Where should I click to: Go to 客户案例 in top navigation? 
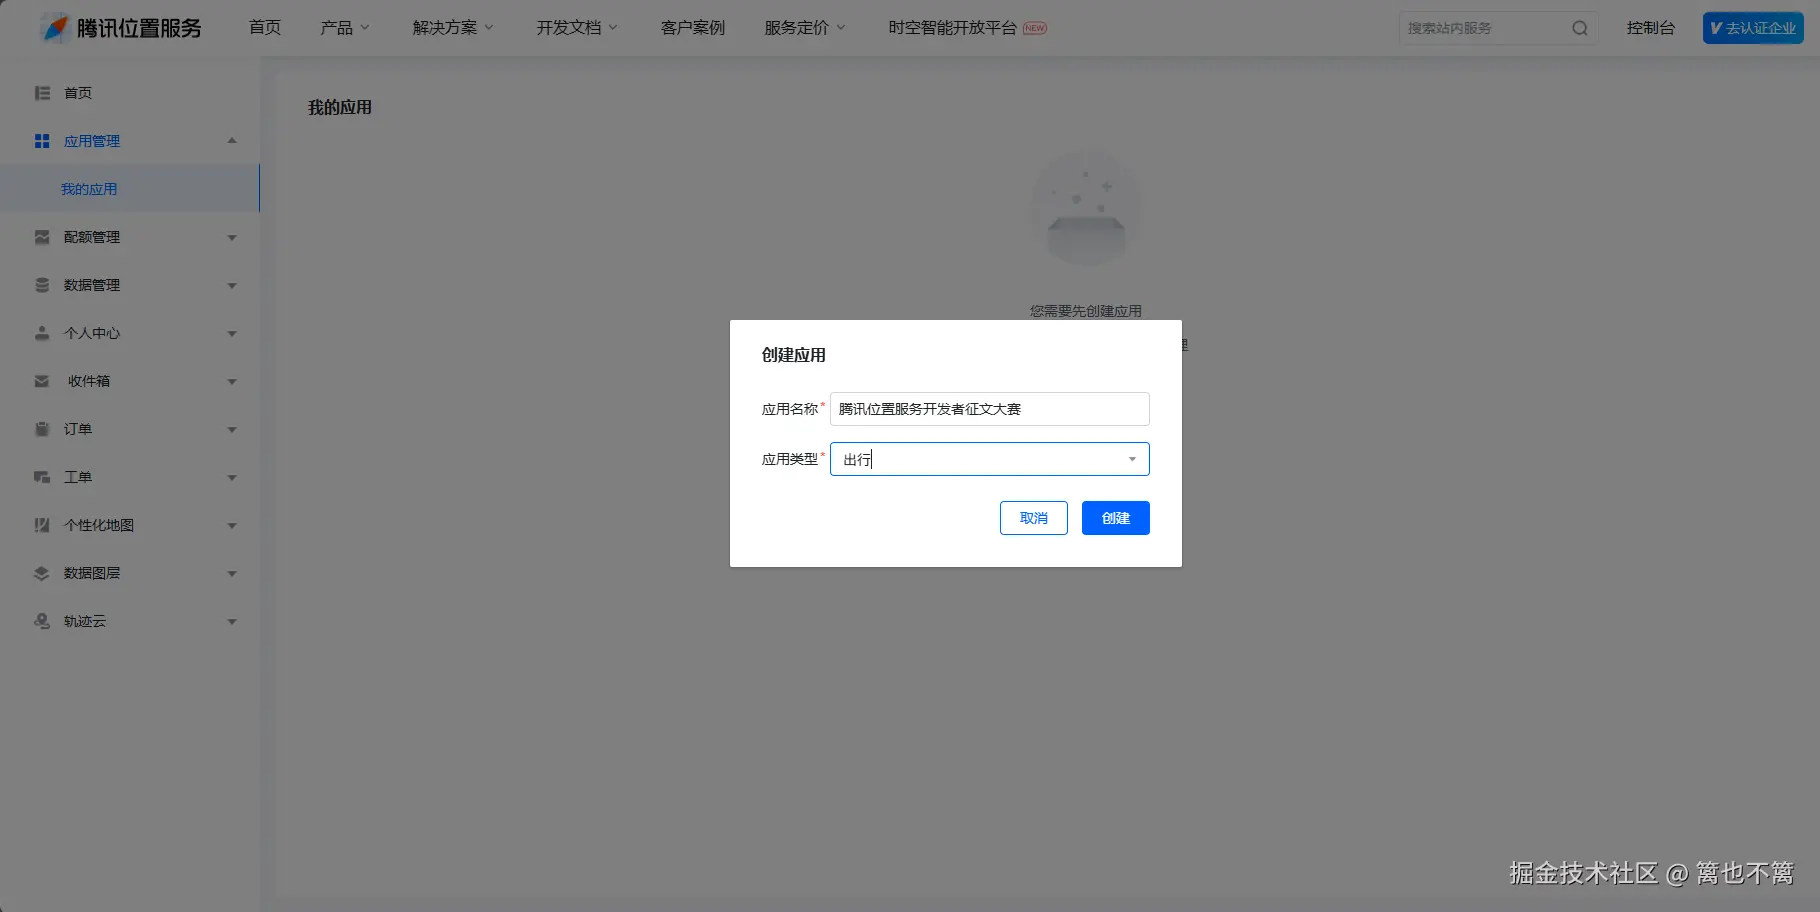click(x=693, y=28)
